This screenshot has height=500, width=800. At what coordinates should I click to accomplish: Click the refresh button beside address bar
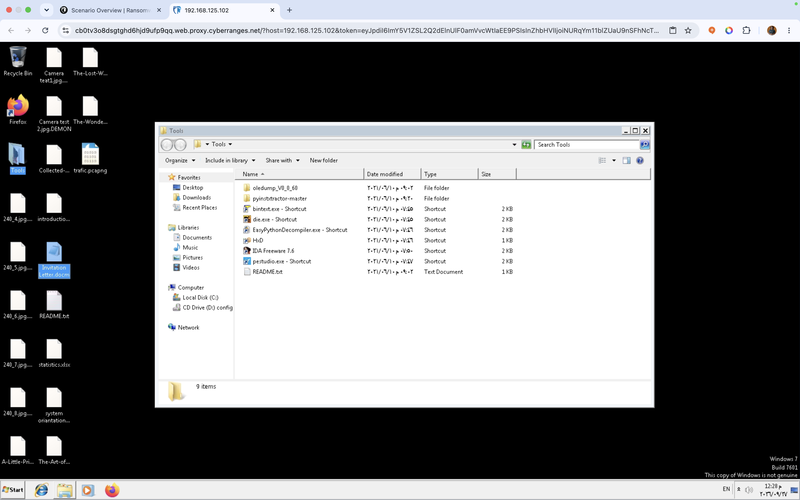point(526,145)
